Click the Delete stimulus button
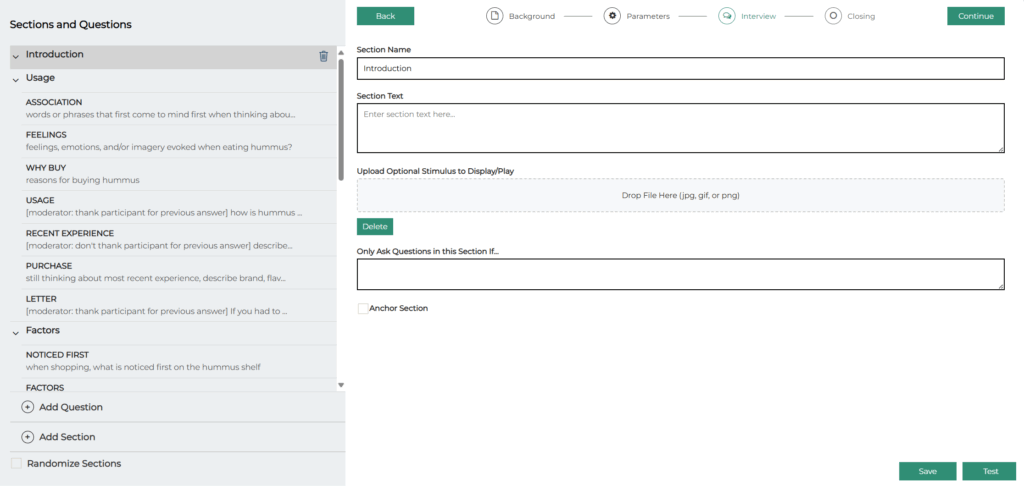Screen dimensions: 1024x496 click(x=375, y=226)
